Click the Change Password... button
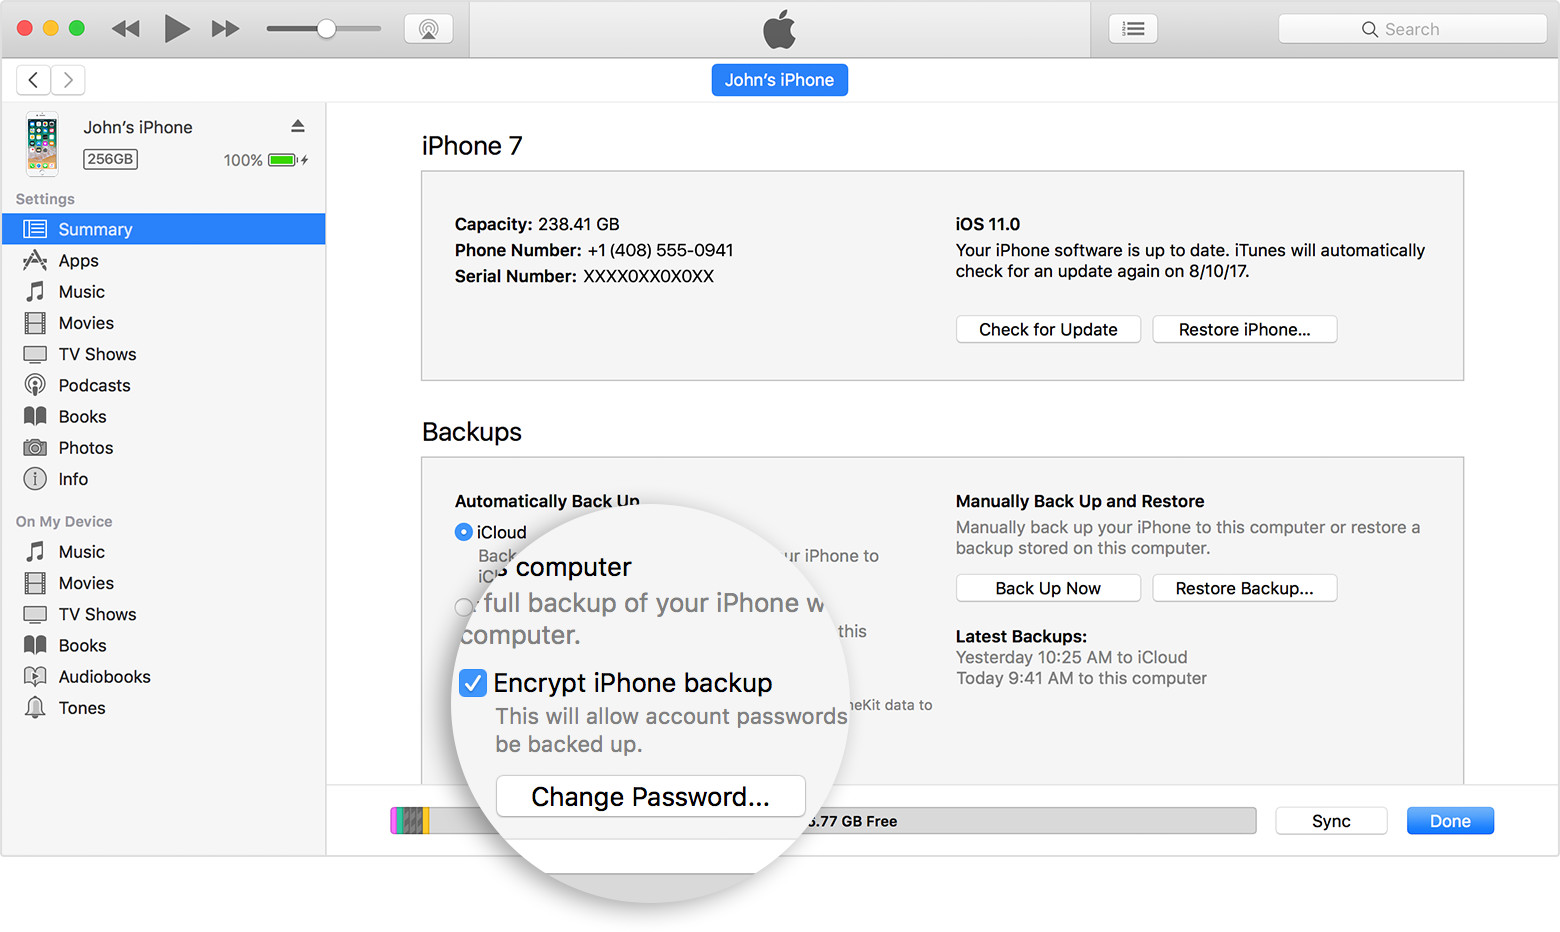This screenshot has width=1560, height=932. [651, 796]
